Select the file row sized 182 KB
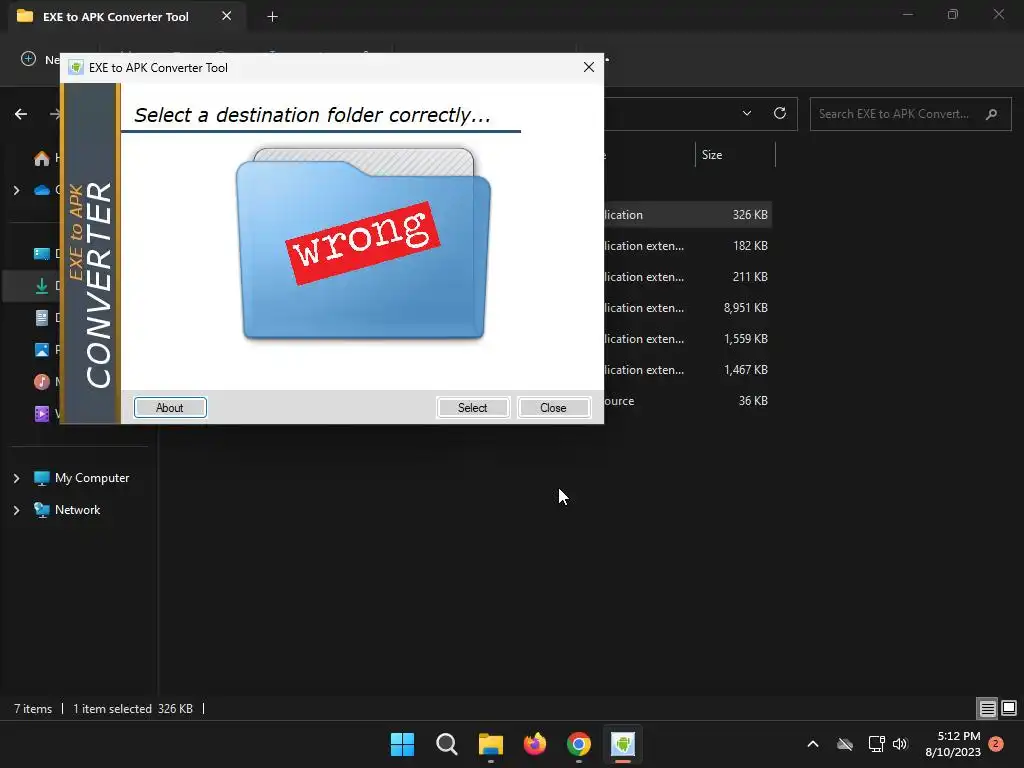Screen dimensions: 1024x768 point(687,246)
